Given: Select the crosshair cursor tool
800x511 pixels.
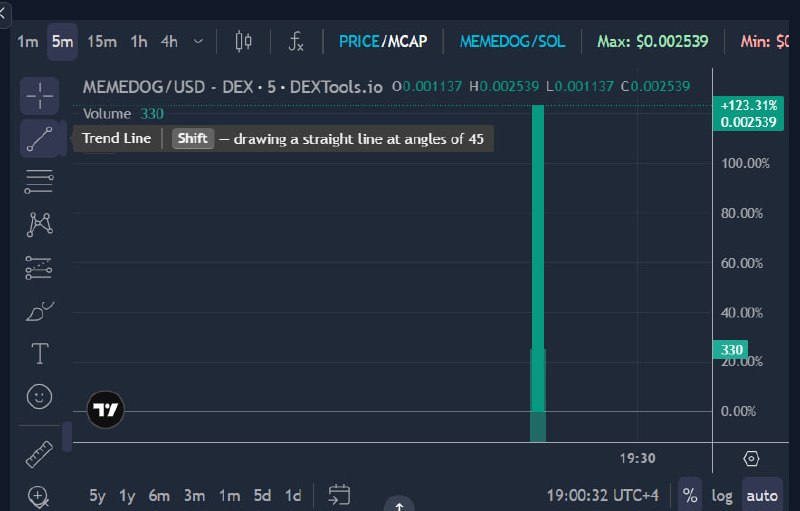Looking at the screenshot, I should 39,95.
